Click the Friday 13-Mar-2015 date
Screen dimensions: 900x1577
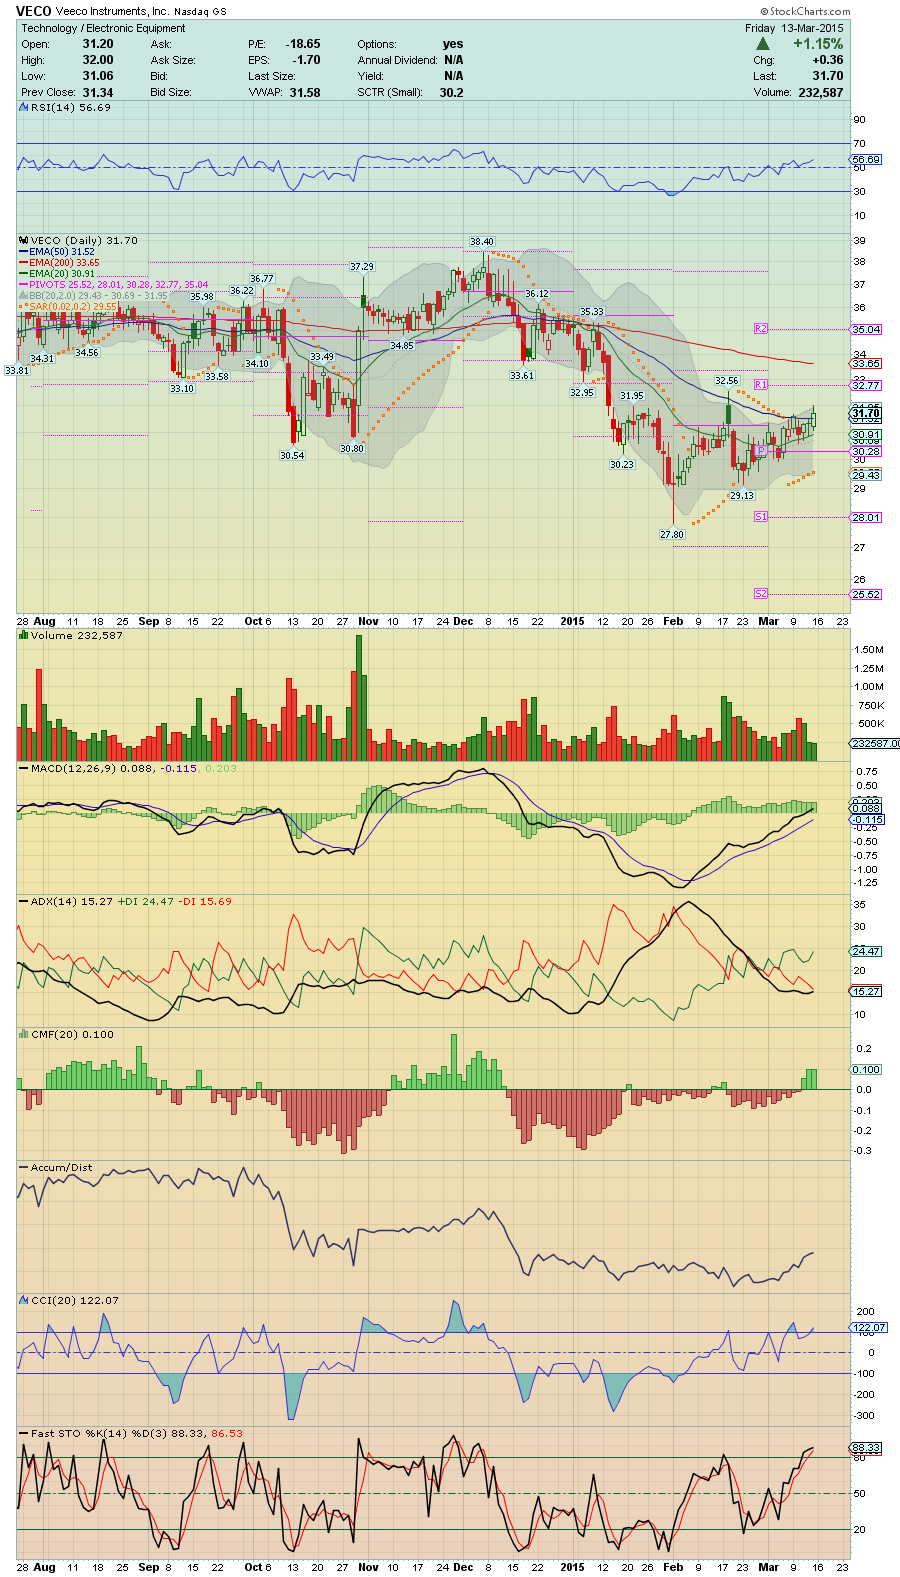pyautogui.click(x=794, y=28)
